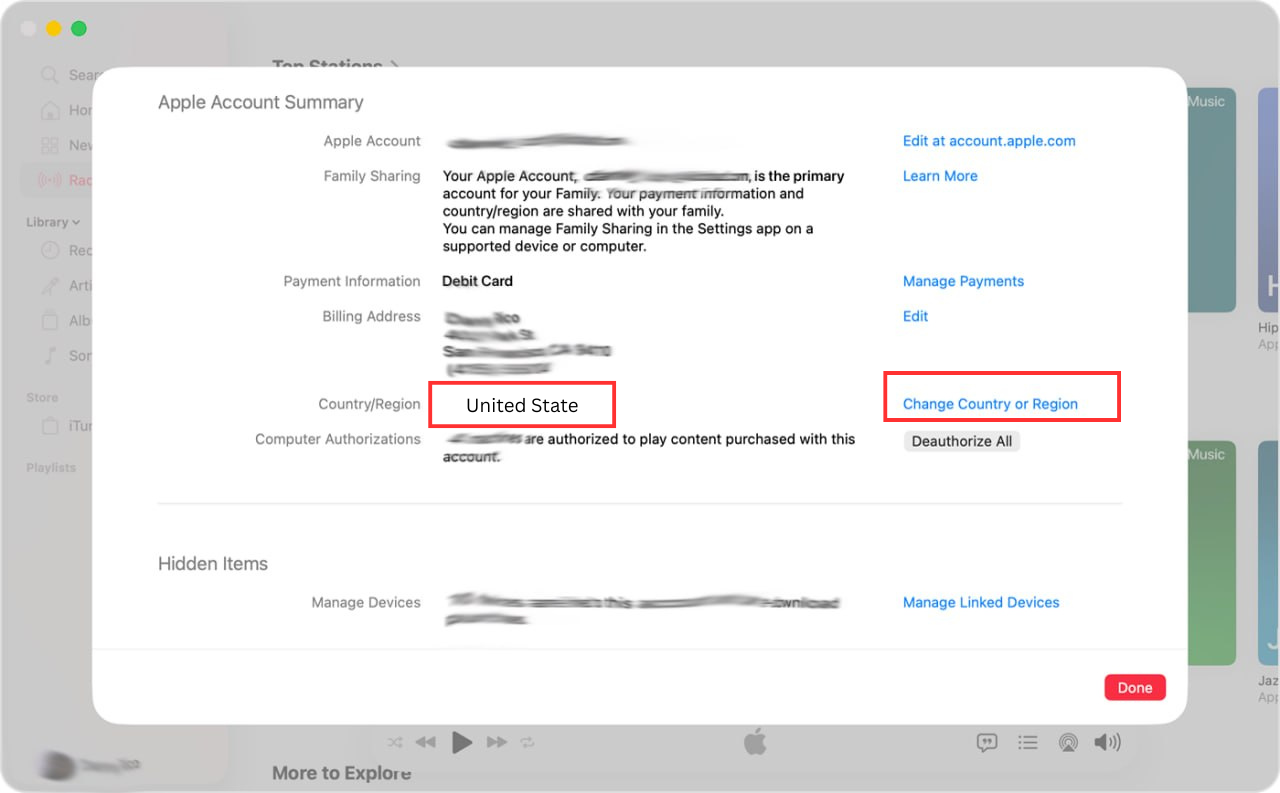Viewport: 1280px width, 793px height.
Task: Skip to previous track with rewind icon
Action: click(x=426, y=742)
